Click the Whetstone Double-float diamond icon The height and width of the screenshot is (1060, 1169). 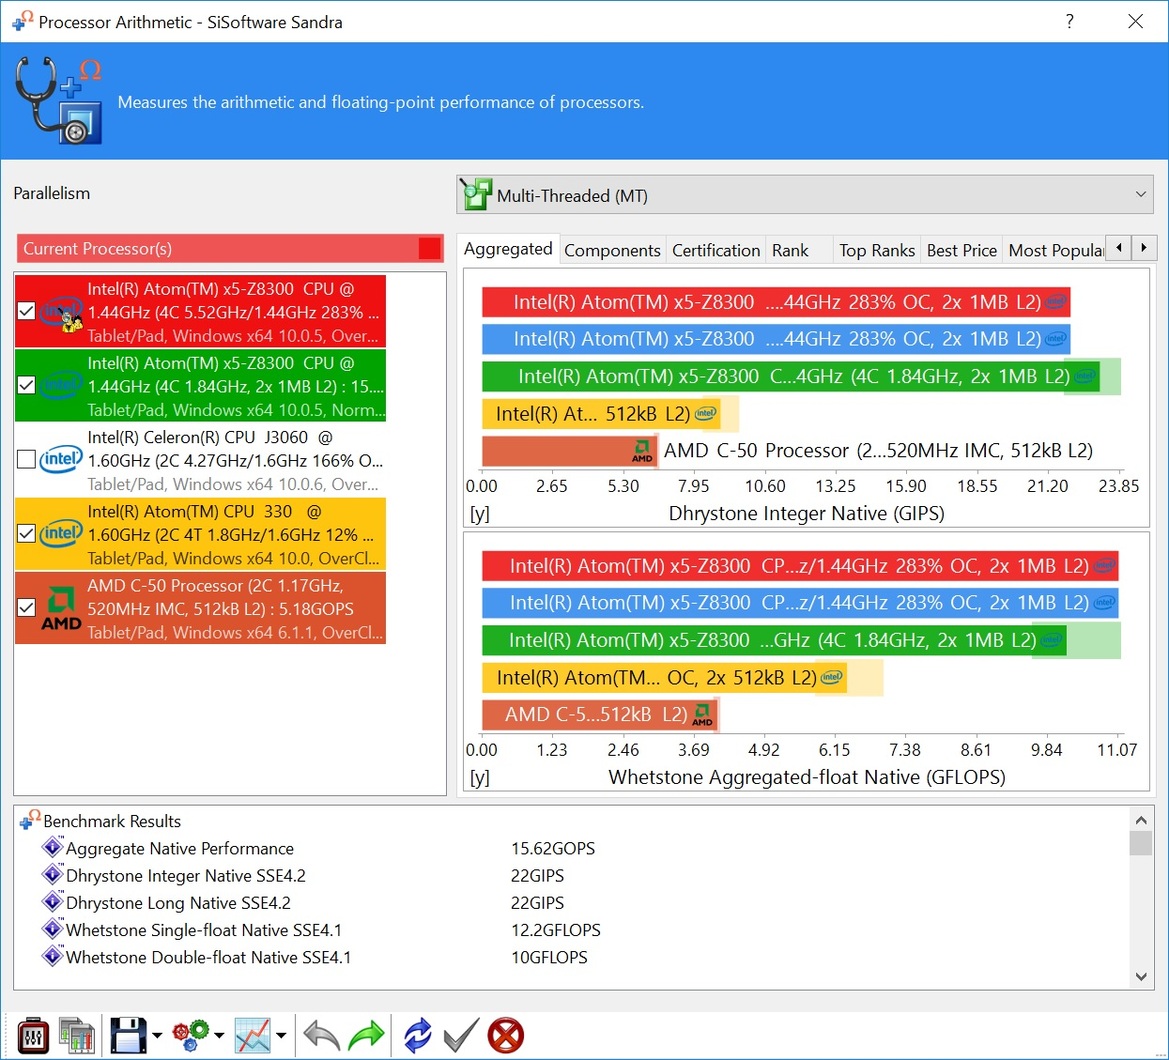[x=52, y=956]
